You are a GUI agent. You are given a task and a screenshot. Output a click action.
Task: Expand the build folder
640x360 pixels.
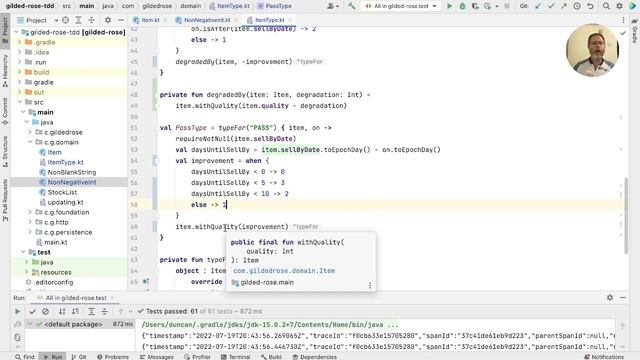point(19,72)
